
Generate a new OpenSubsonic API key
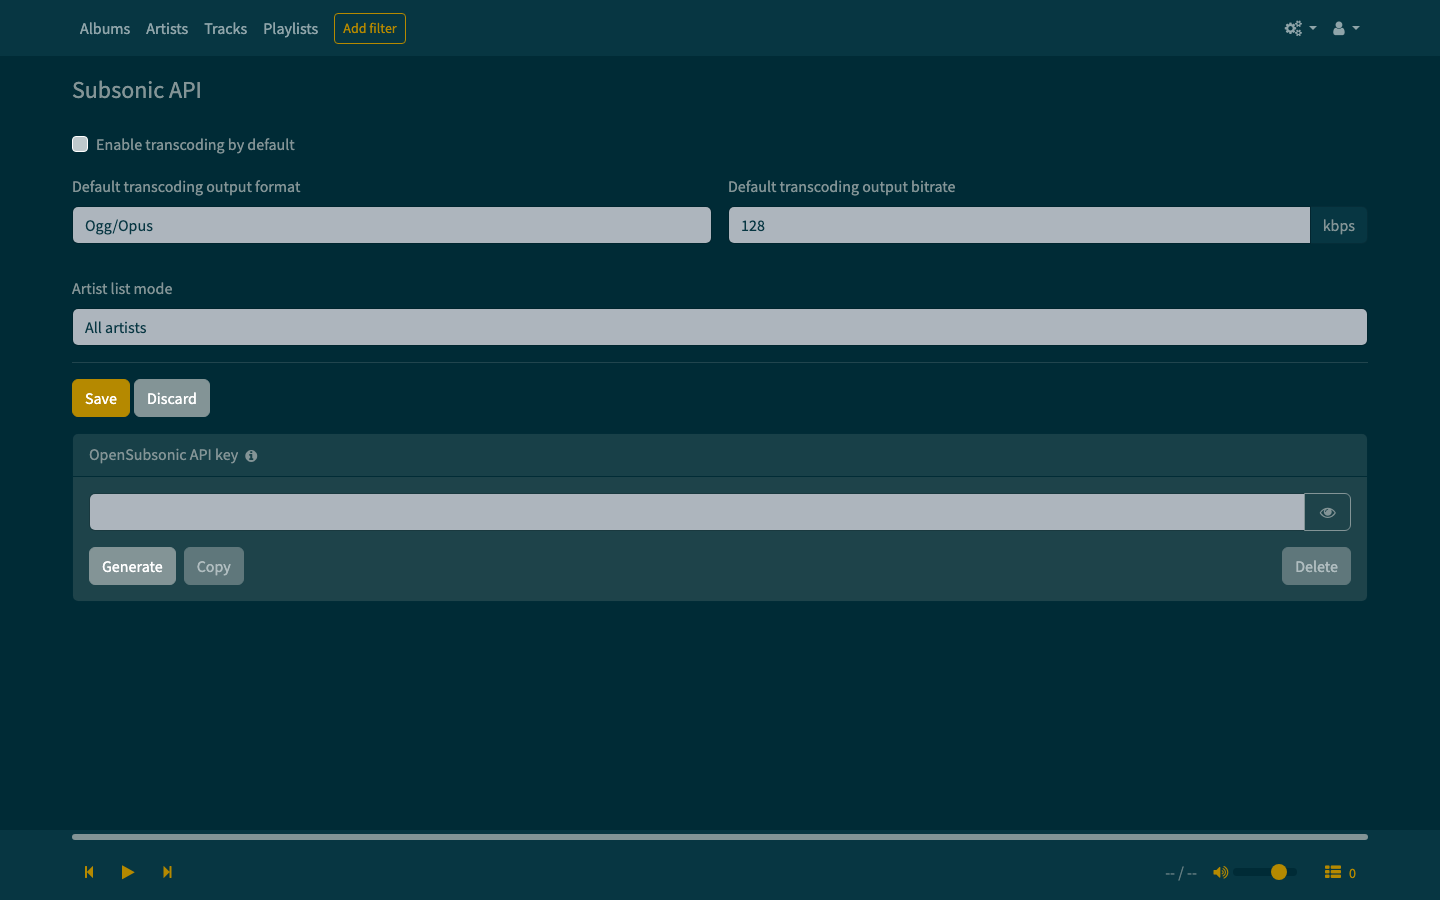click(x=132, y=566)
